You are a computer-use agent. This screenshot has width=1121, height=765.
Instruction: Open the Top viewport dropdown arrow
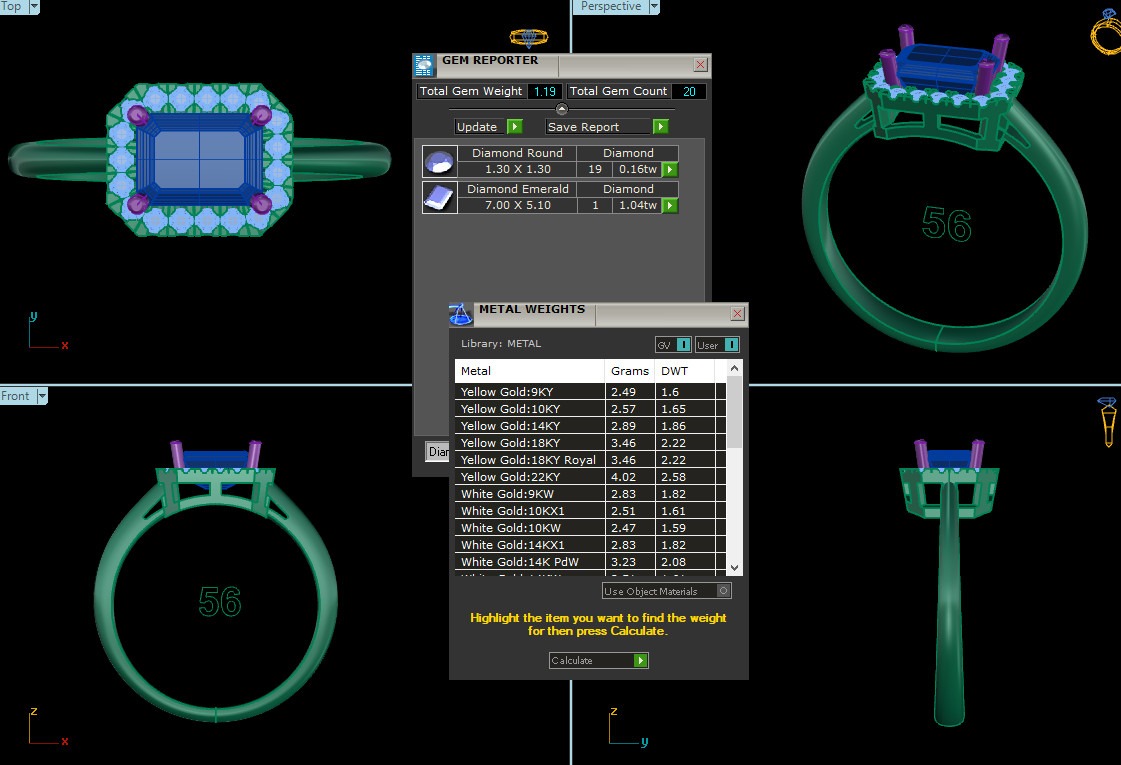[34, 7]
